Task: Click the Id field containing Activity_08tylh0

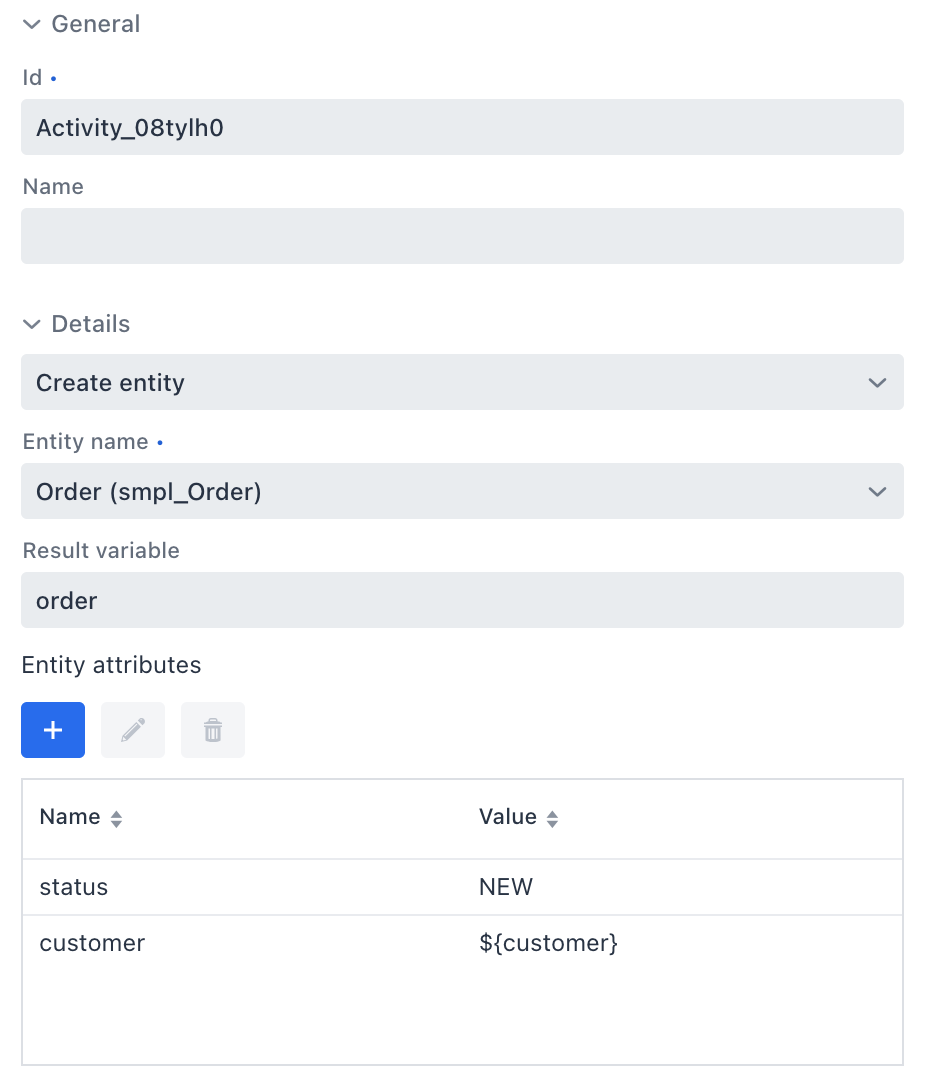Action: point(462,127)
